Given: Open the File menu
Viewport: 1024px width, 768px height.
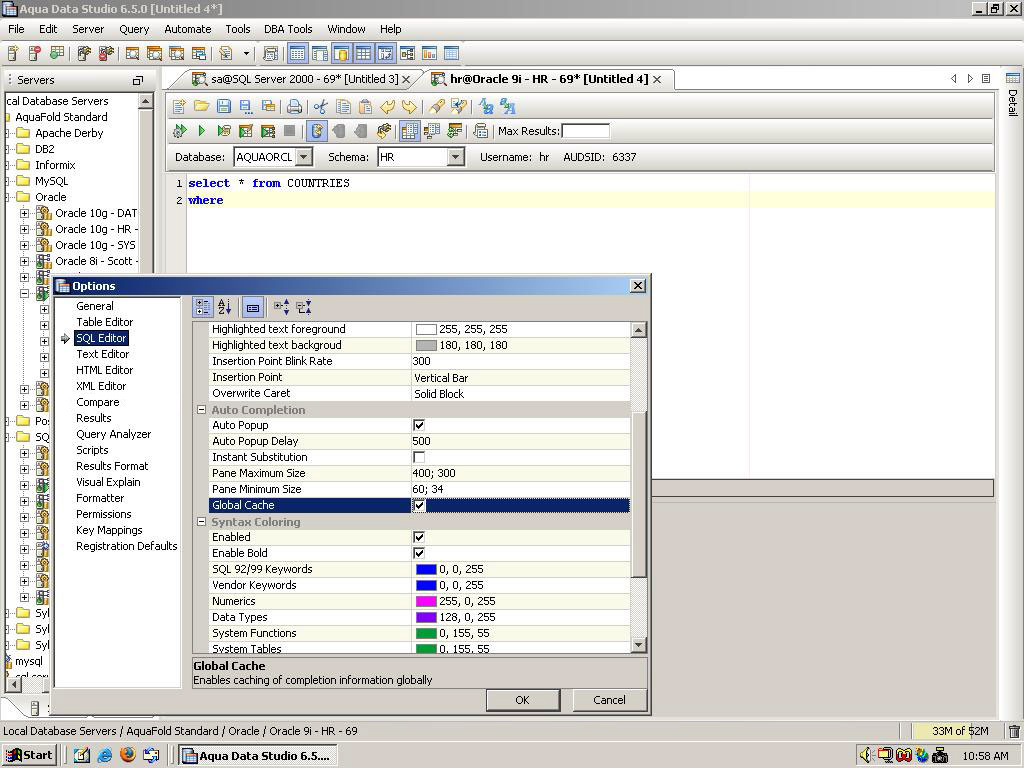Looking at the screenshot, I should pyautogui.click(x=16, y=29).
